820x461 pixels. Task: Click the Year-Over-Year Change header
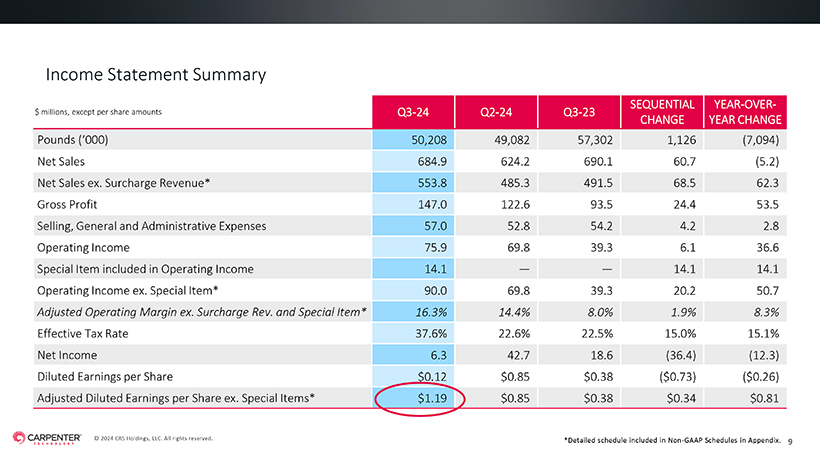coord(745,112)
